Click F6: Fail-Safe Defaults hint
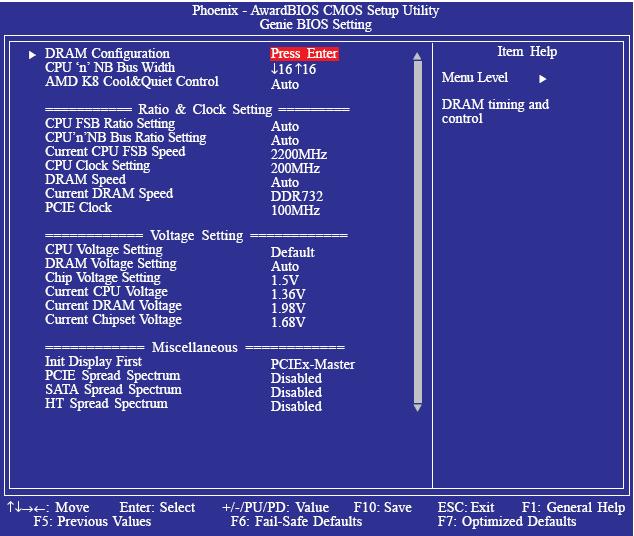The image size is (634, 536). point(296,522)
